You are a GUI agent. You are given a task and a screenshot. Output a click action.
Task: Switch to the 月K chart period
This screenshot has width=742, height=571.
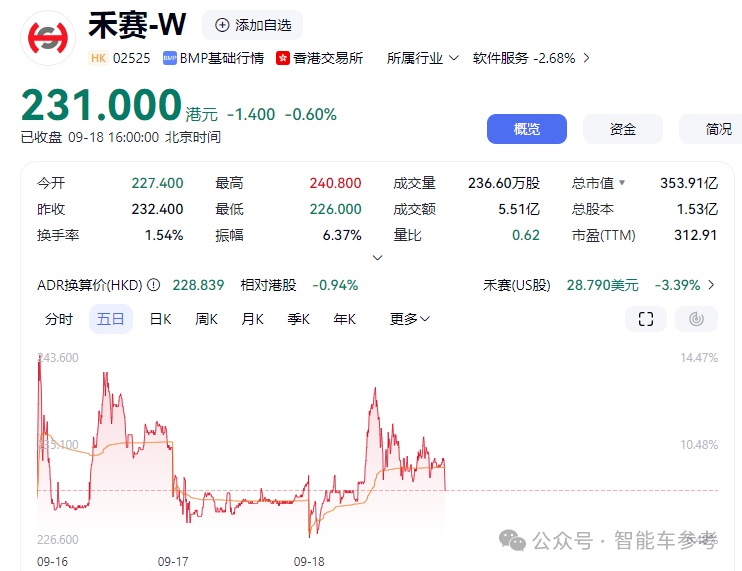pyautogui.click(x=252, y=319)
